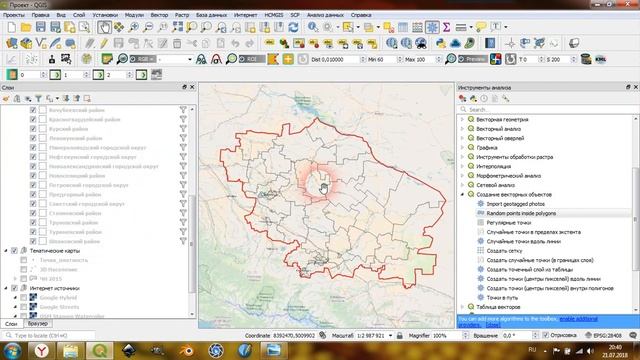Click the Add Vector Layer icon
Screen dimensions: 640x360
pos(40,43)
